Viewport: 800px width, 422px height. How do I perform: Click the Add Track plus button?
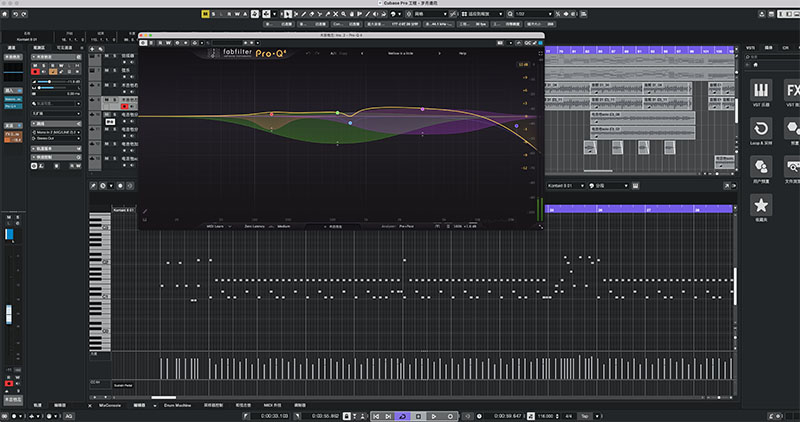click(92, 49)
